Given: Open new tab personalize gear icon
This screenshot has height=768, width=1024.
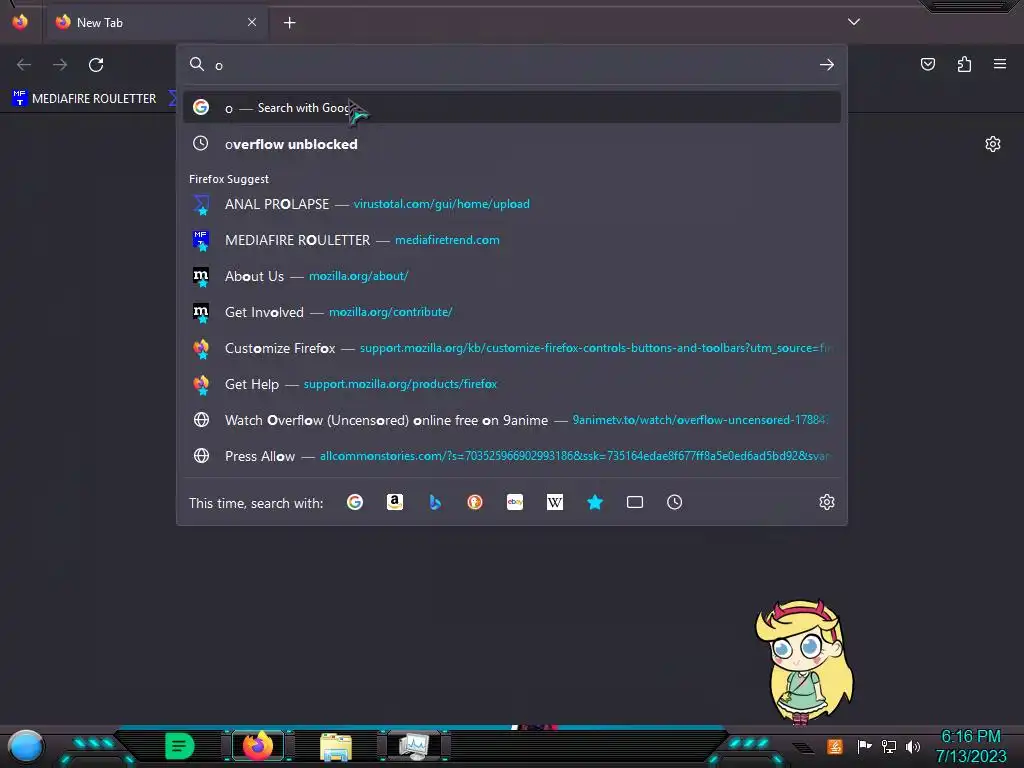Looking at the screenshot, I should click(993, 144).
